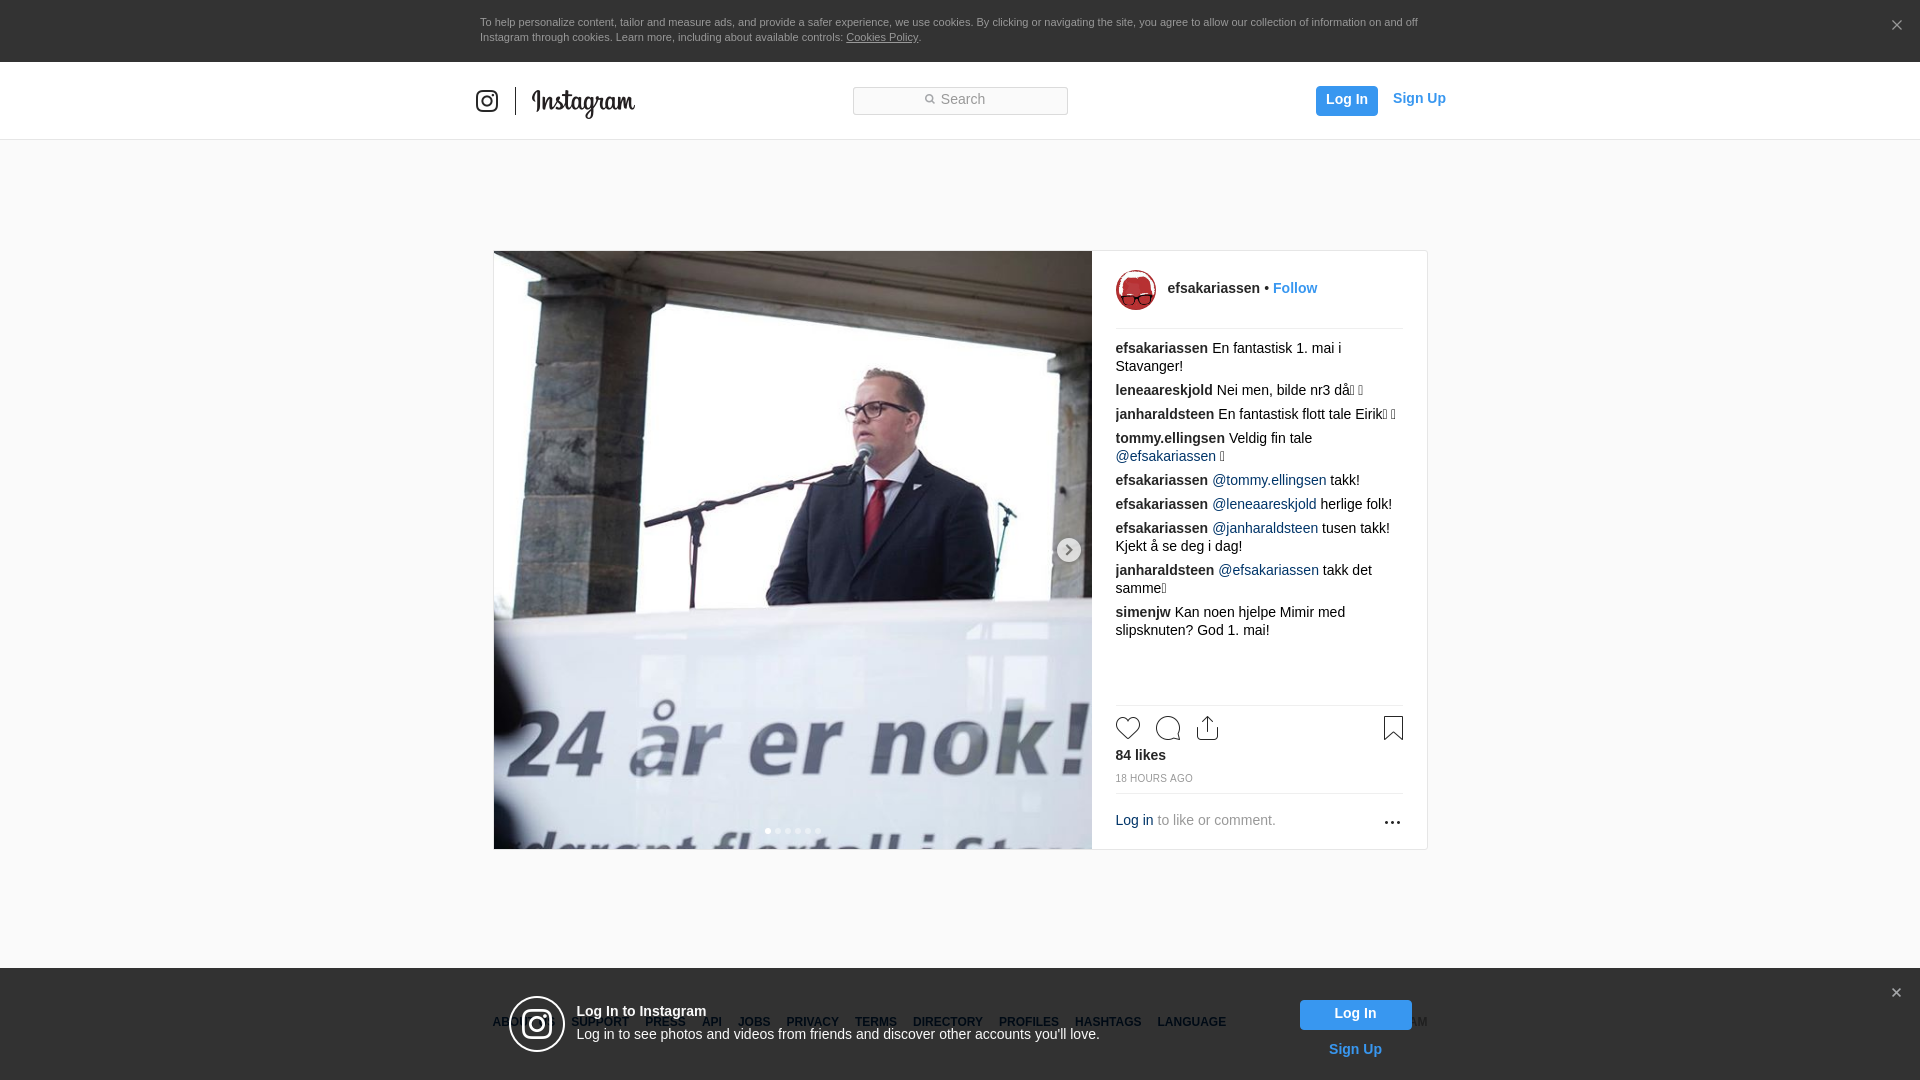Open comments with the speech bubble icon

(x=1168, y=728)
